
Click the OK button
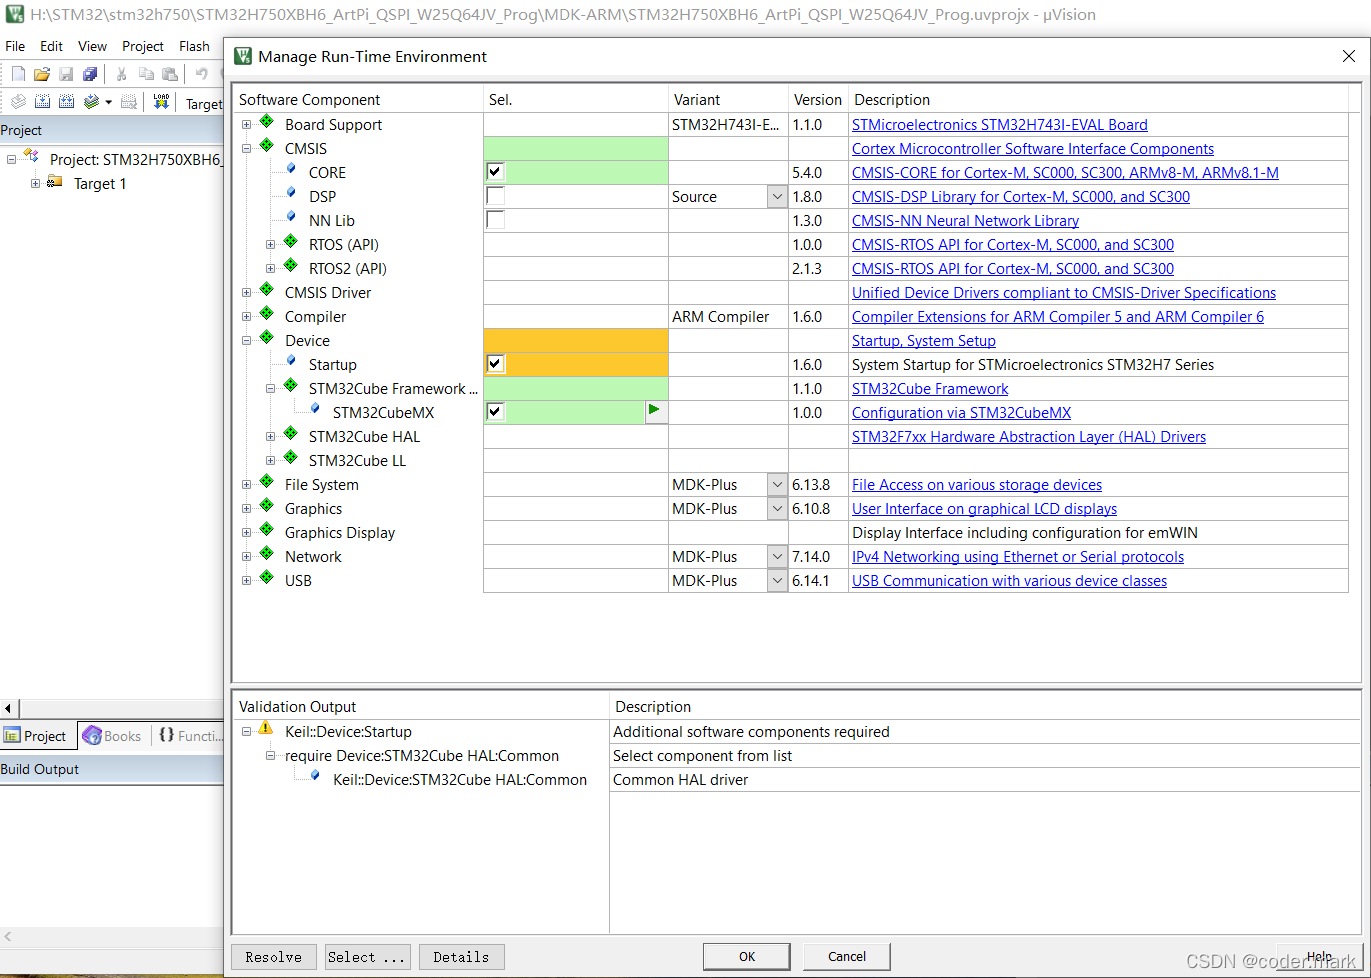[x=747, y=957]
